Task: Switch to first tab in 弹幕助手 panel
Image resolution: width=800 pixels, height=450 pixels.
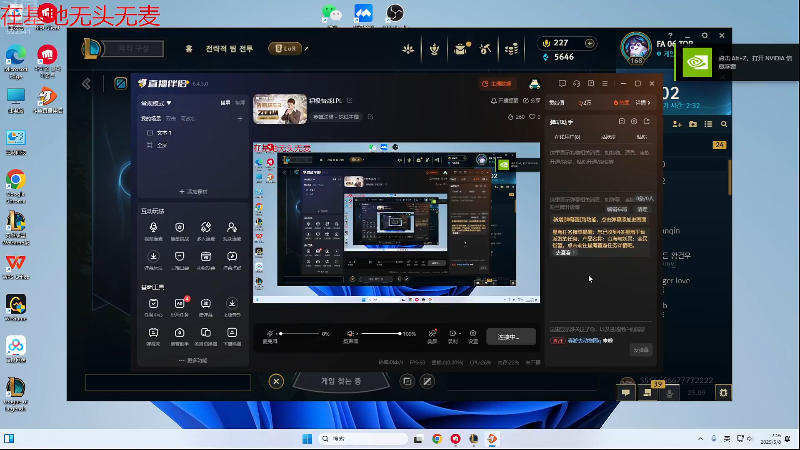Action: click(567, 137)
